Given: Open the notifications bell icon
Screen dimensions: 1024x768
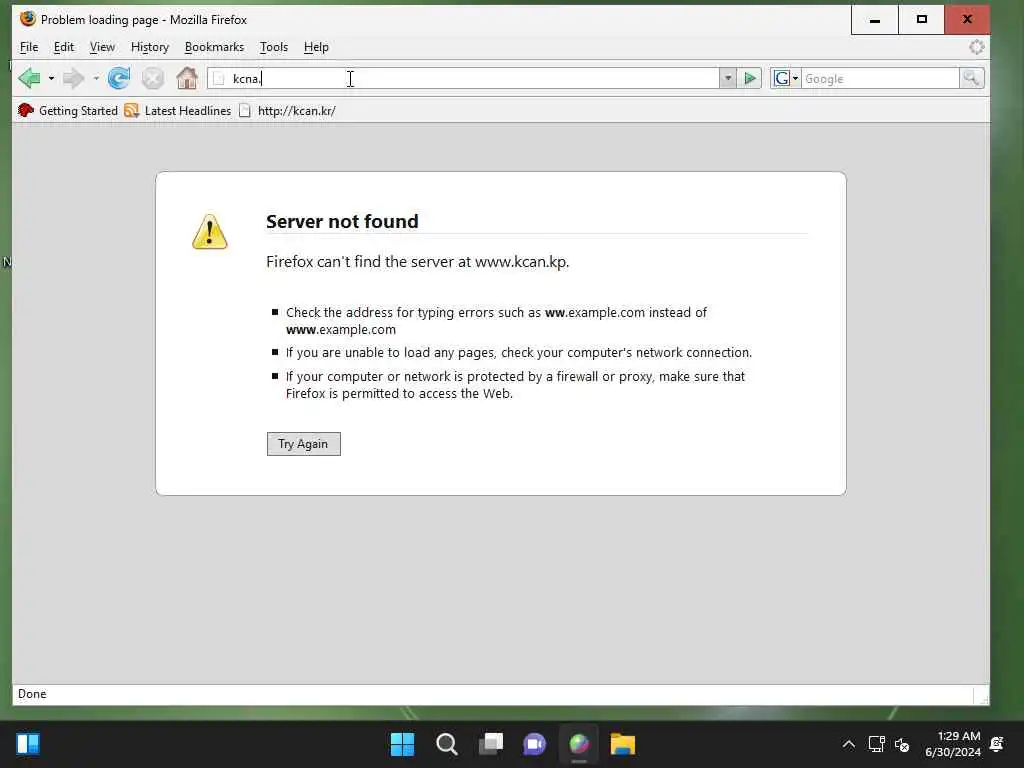Looking at the screenshot, I should pos(997,744).
